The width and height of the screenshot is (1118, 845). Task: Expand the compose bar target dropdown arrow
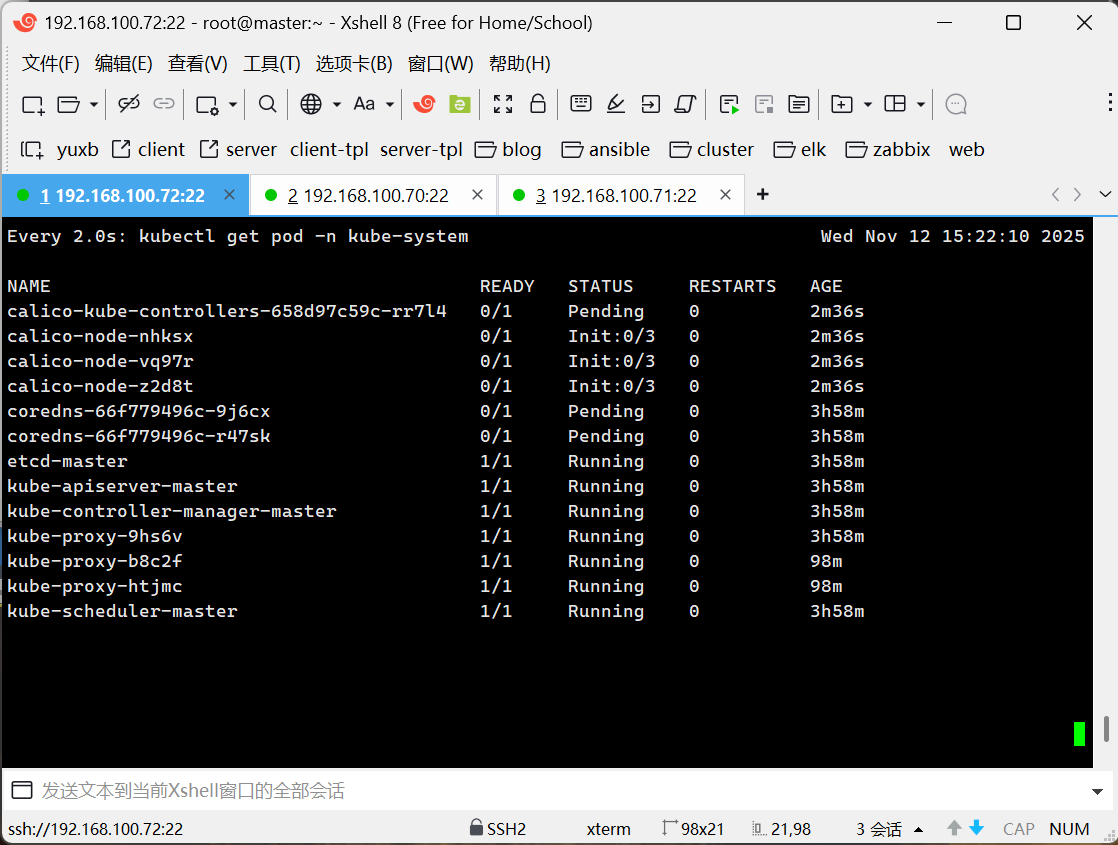point(1097,791)
